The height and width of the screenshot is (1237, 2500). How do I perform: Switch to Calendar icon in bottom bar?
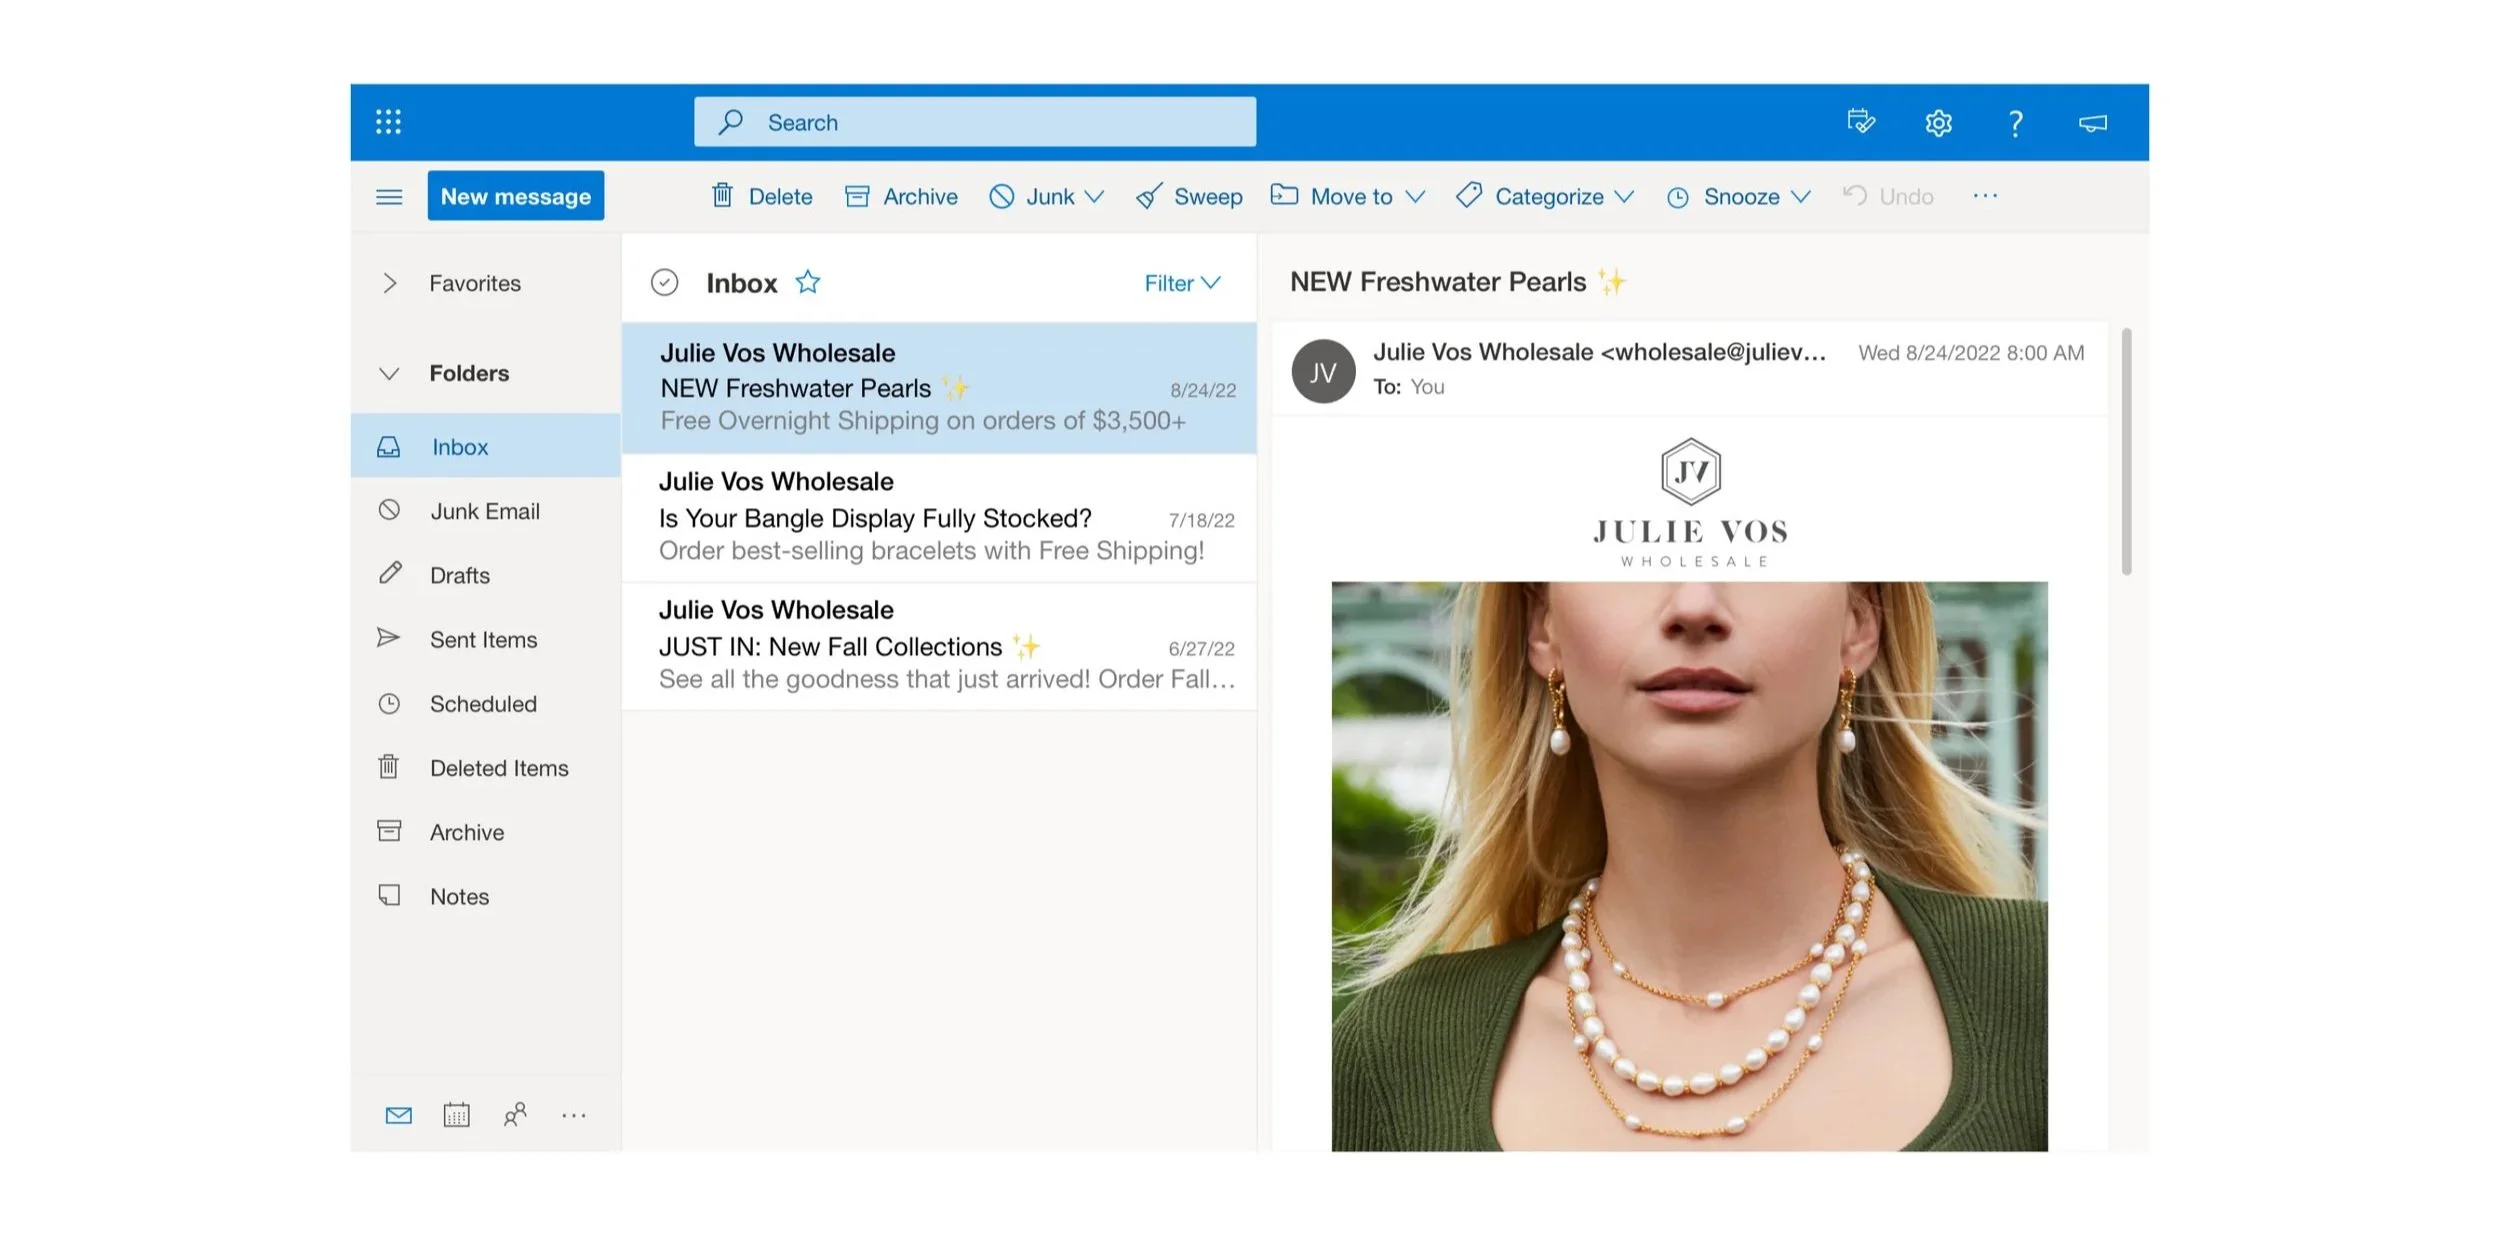click(456, 1114)
